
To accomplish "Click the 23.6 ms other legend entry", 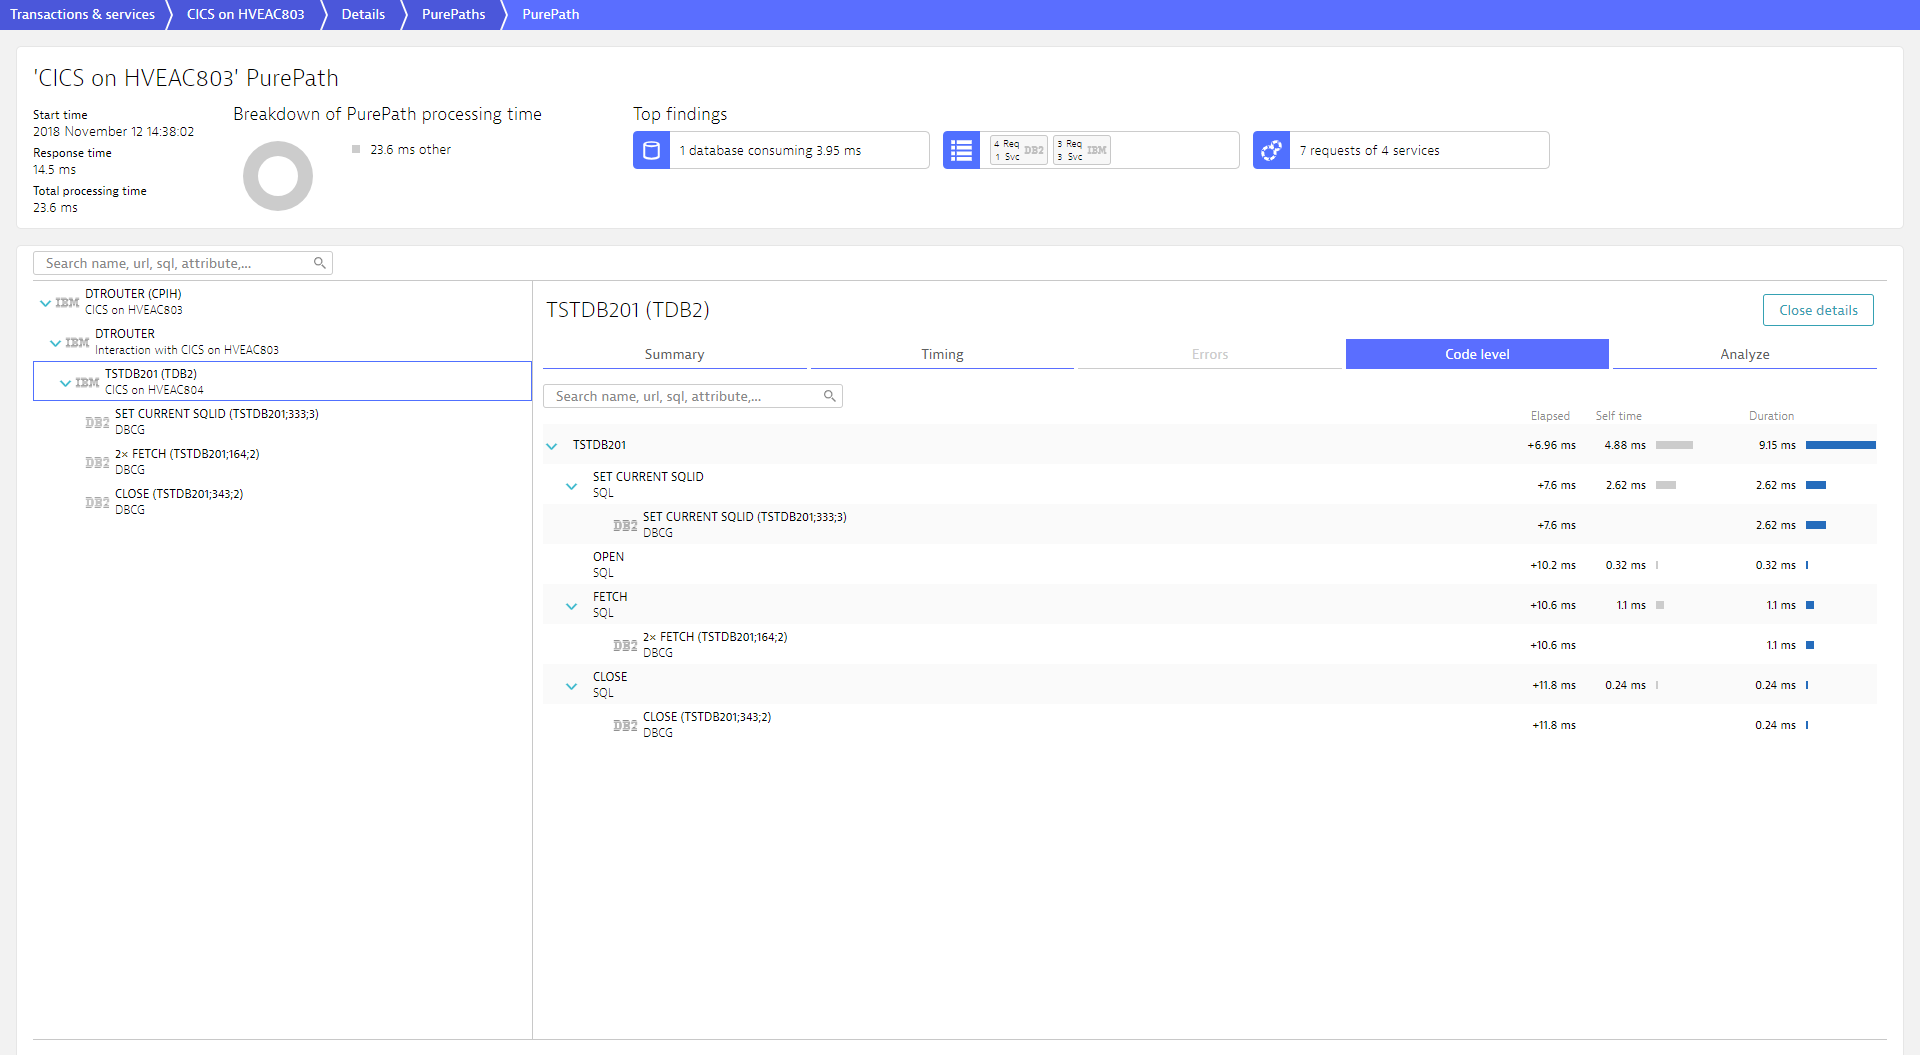I will point(401,149).
